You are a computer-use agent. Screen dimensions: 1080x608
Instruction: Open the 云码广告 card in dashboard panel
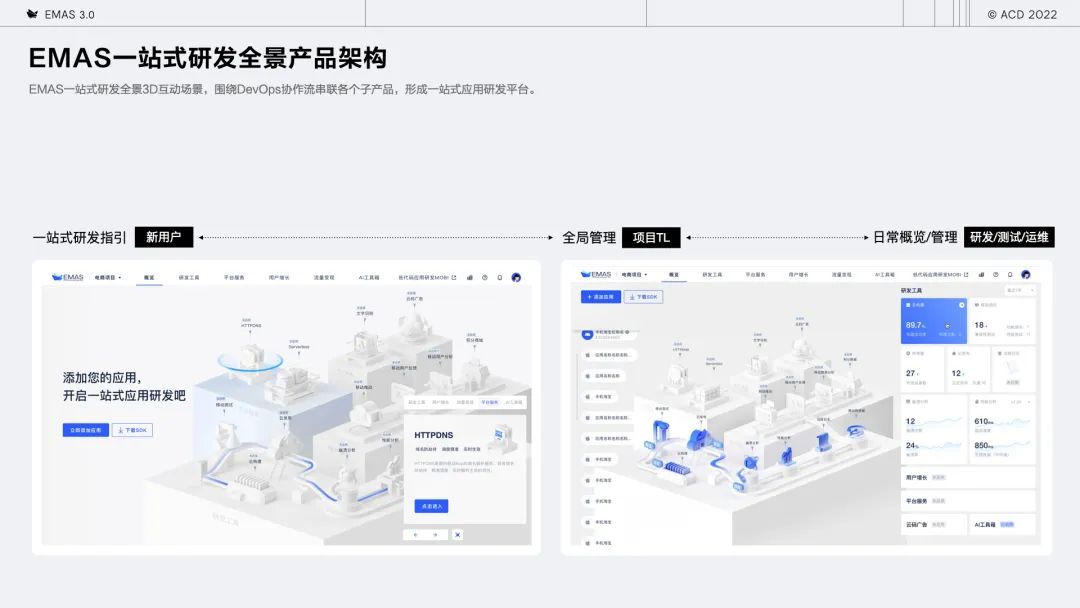(933, 524)
